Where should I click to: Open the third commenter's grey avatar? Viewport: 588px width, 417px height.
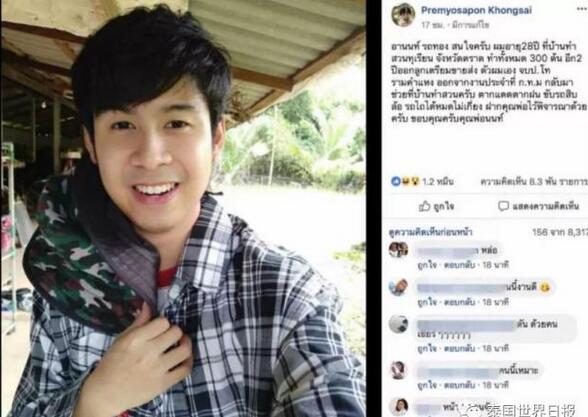398,324
